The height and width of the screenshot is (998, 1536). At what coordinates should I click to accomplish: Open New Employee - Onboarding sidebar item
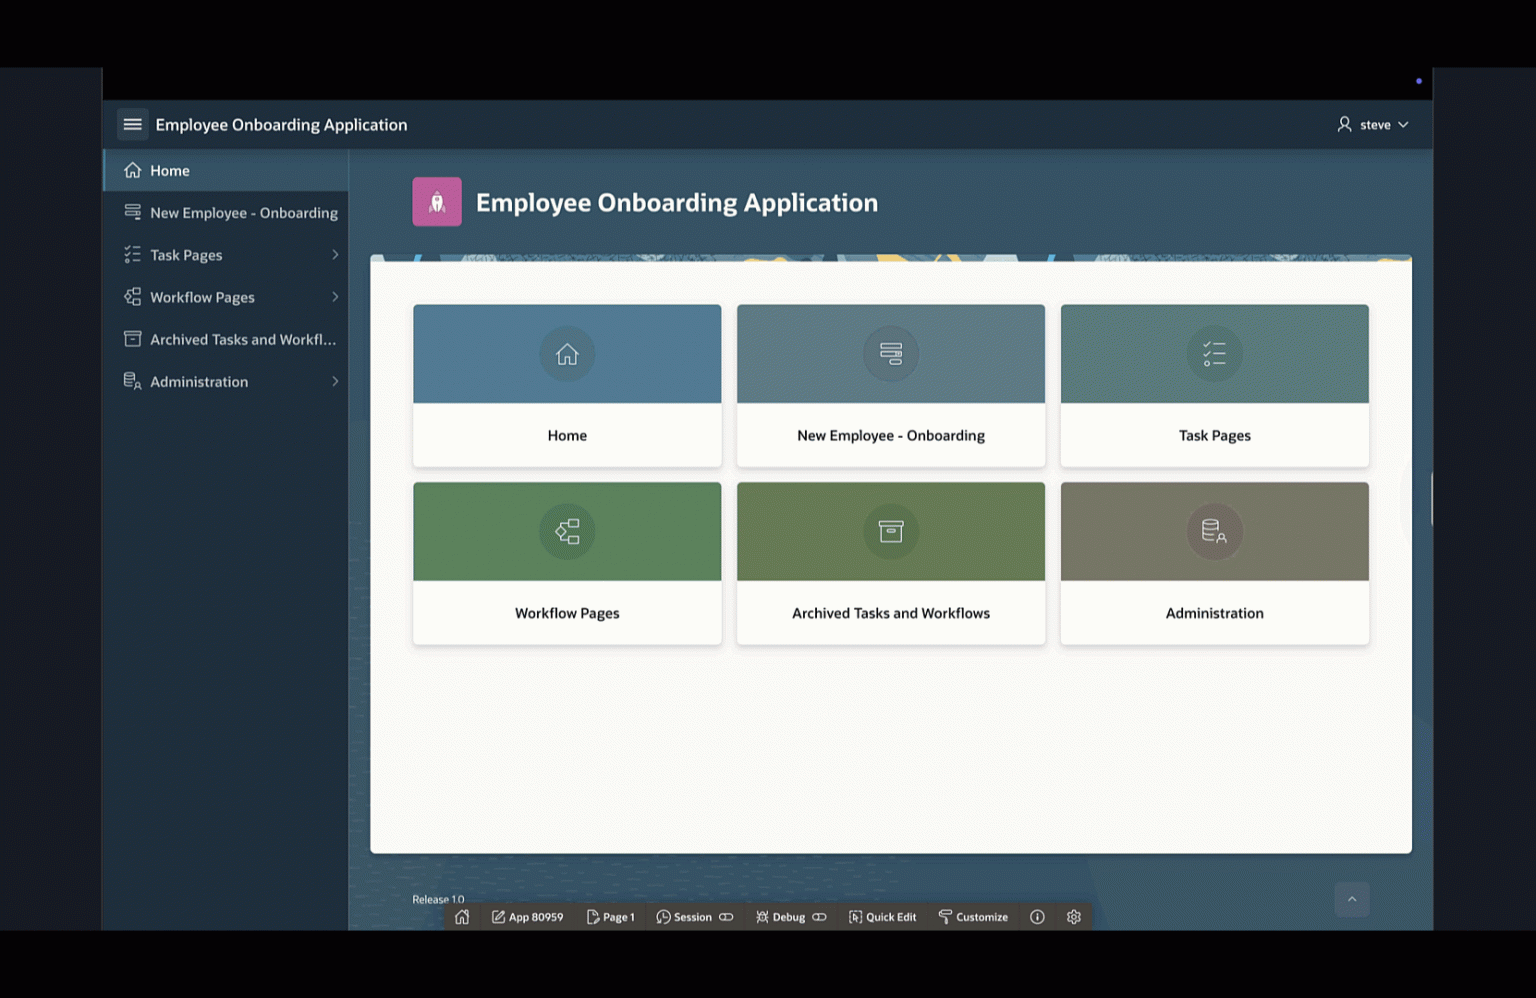(243, 213)
